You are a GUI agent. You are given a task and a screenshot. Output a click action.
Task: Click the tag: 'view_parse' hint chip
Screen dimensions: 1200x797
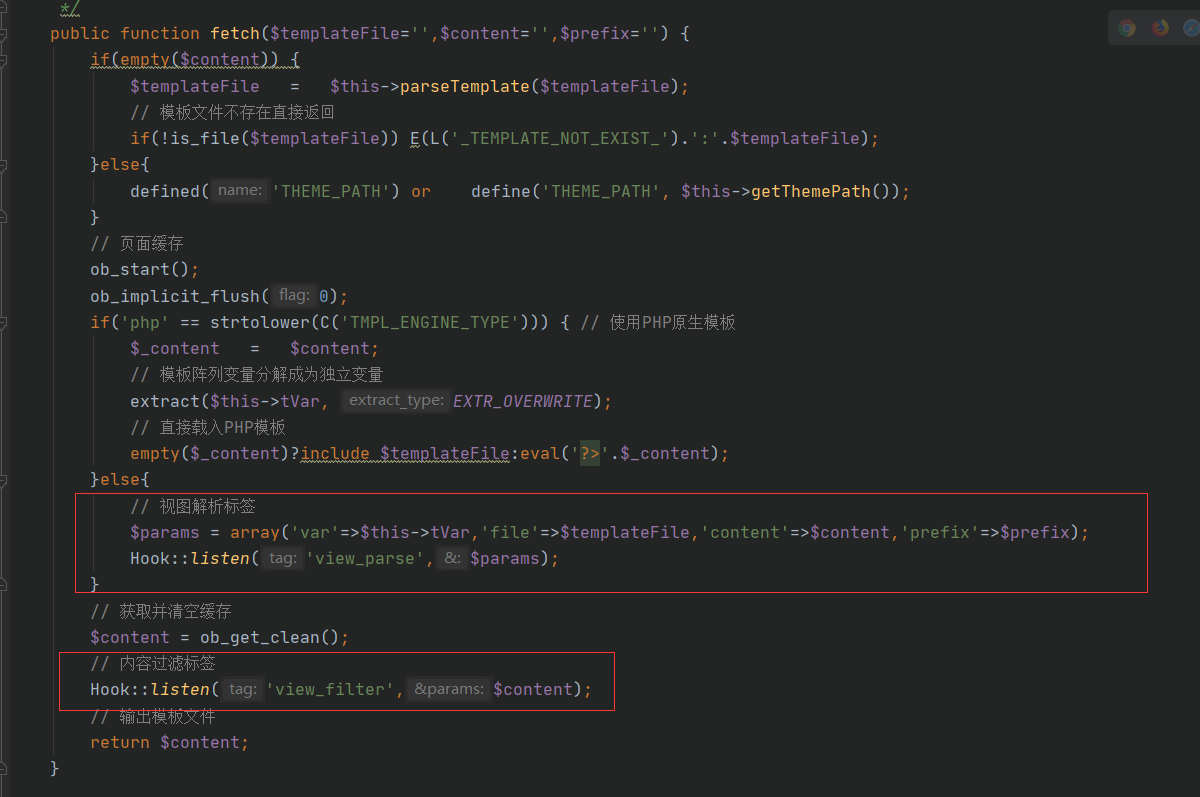(x=281, y=558)
